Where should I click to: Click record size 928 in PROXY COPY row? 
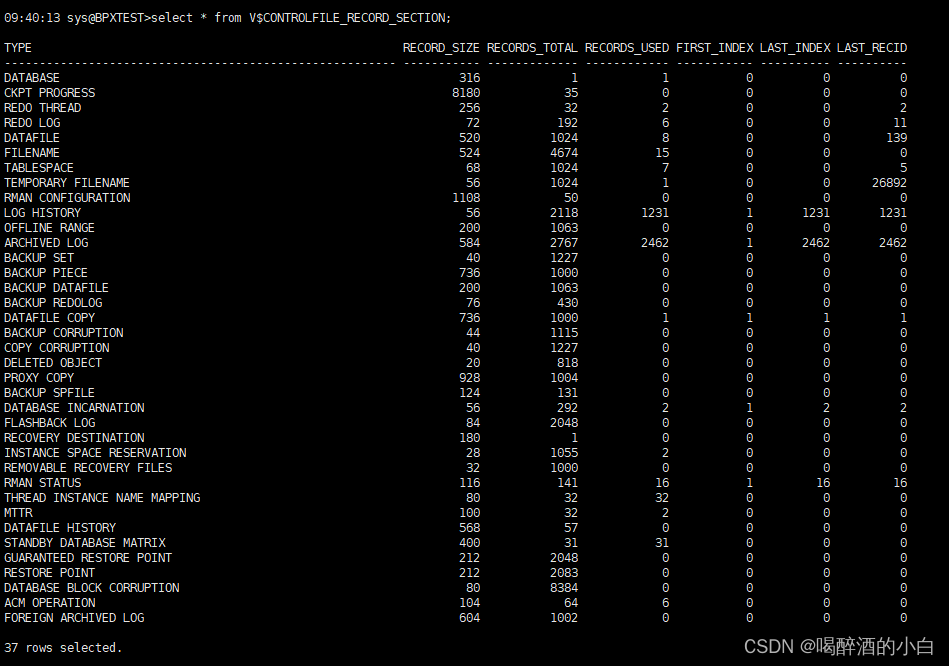pos(470,378)
